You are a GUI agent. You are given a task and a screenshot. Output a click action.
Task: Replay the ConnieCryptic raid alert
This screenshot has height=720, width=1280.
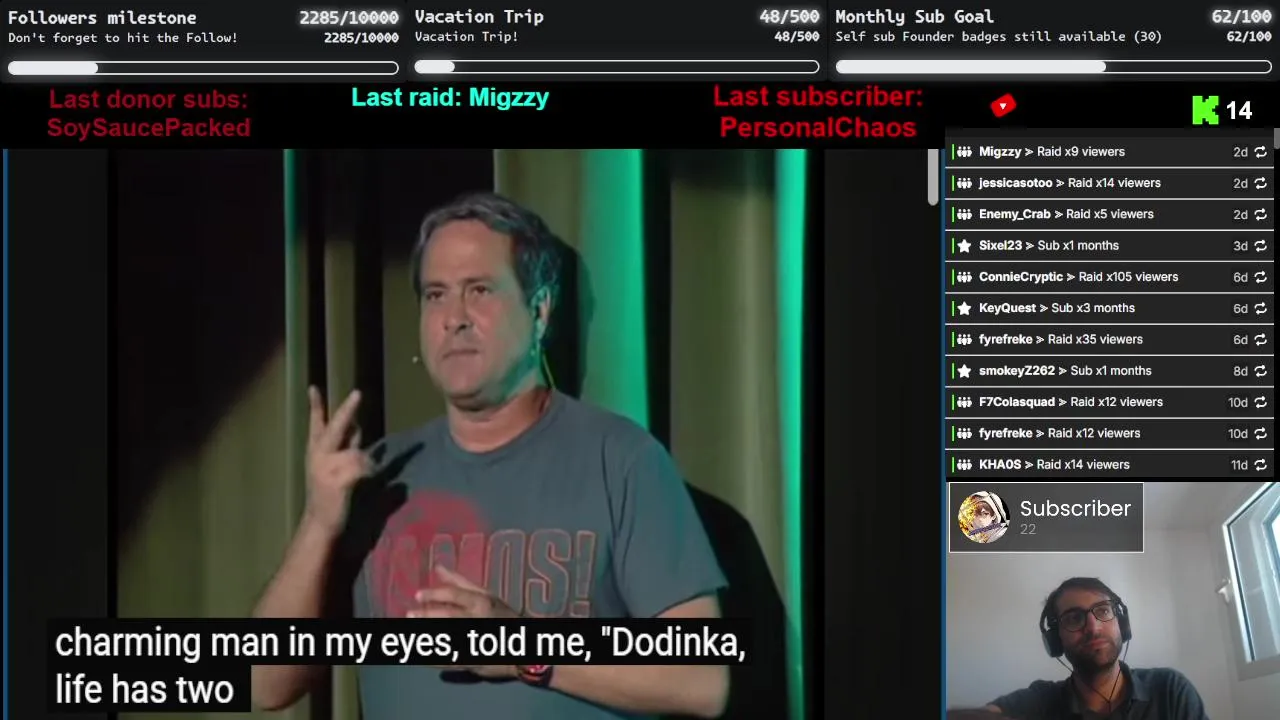(x=1261, y=277)
